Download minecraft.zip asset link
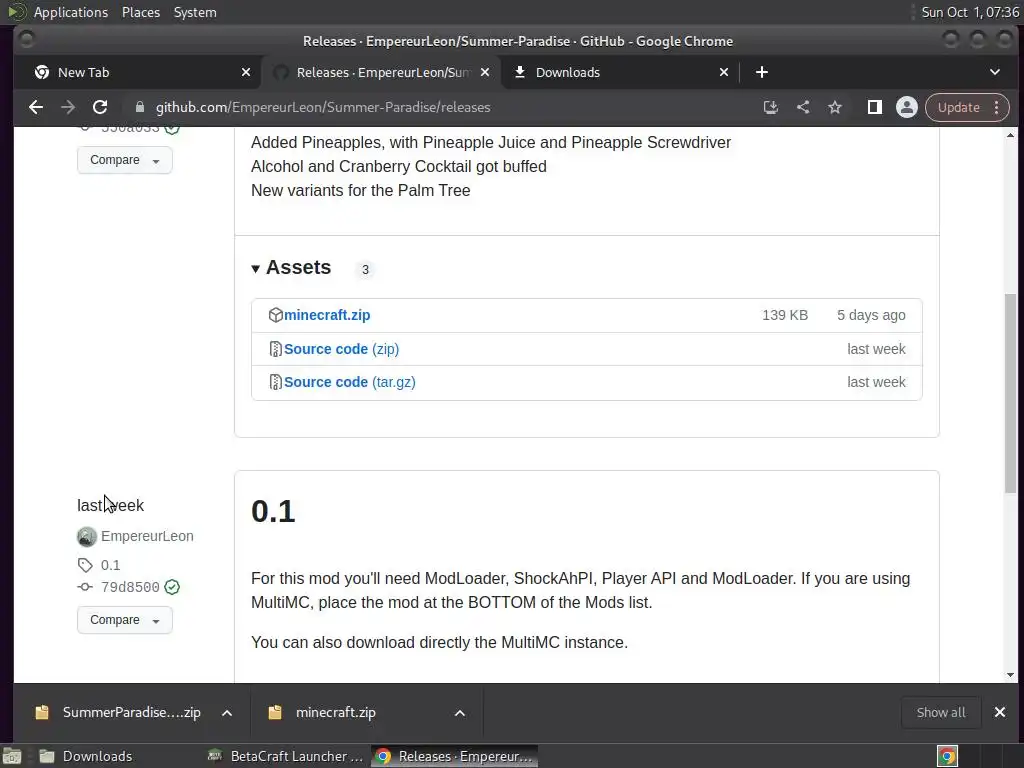The height and width of the screenshot is (768, 1024). pyautogui.click(x=327, y=315)
